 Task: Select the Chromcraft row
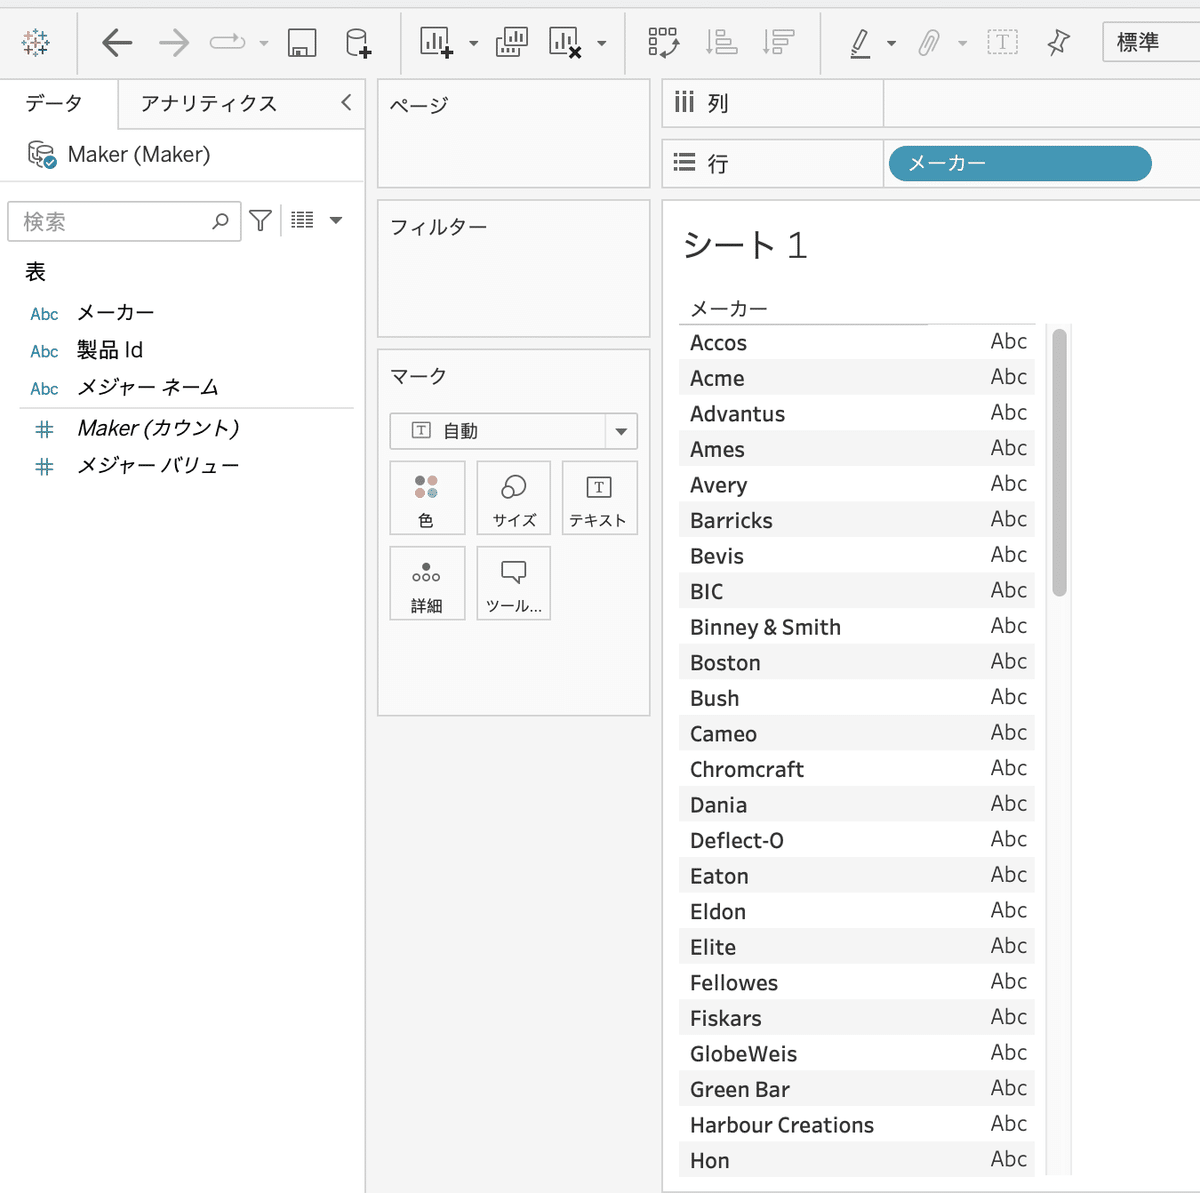click(x=856, y=769)
